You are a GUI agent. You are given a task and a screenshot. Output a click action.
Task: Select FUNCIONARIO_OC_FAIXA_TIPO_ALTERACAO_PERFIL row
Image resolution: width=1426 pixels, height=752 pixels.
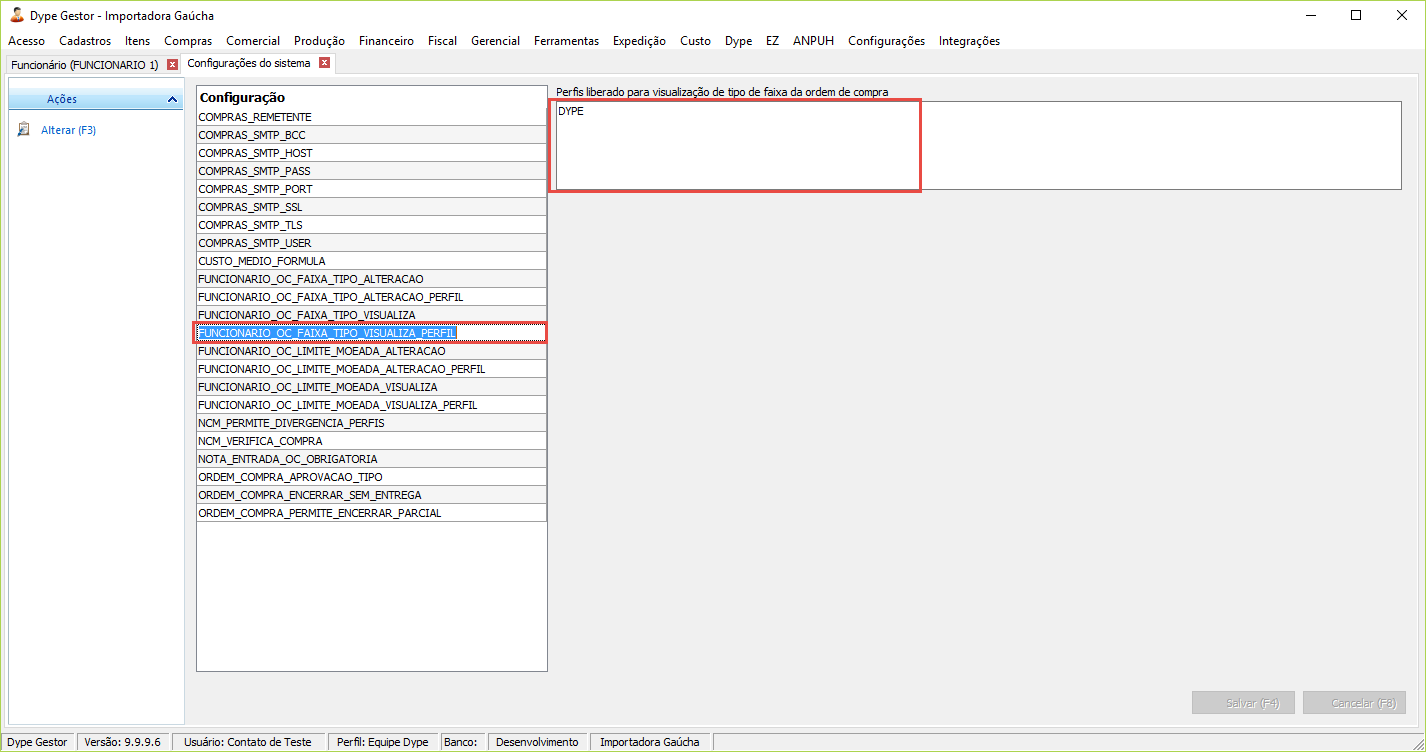[x=371, y=297]
